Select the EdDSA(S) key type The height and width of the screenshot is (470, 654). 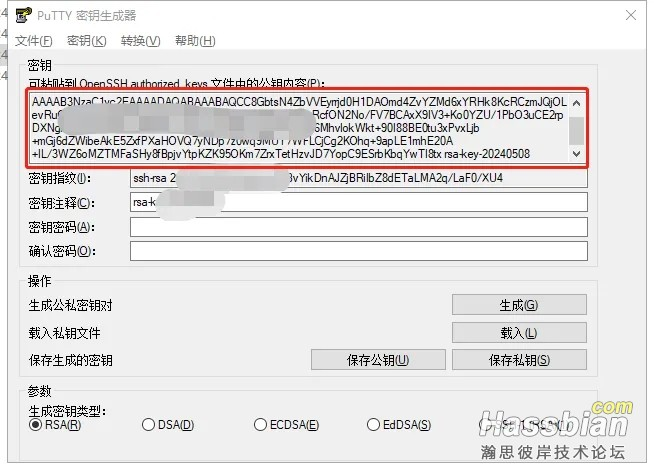pyautogui.click(x=399, y=425)
